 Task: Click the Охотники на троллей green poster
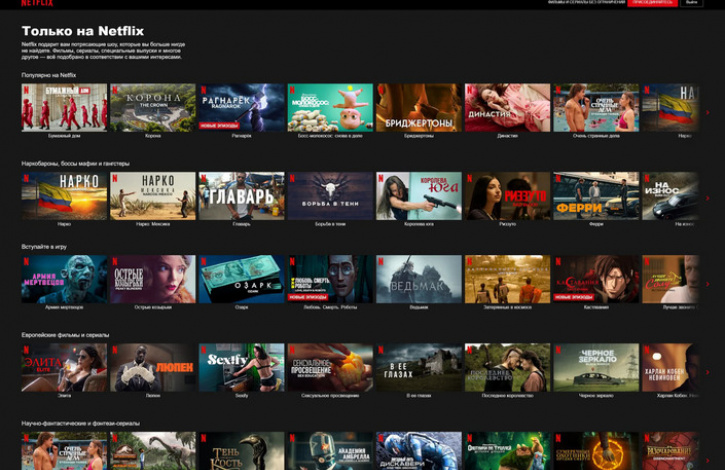coord(508,451)
